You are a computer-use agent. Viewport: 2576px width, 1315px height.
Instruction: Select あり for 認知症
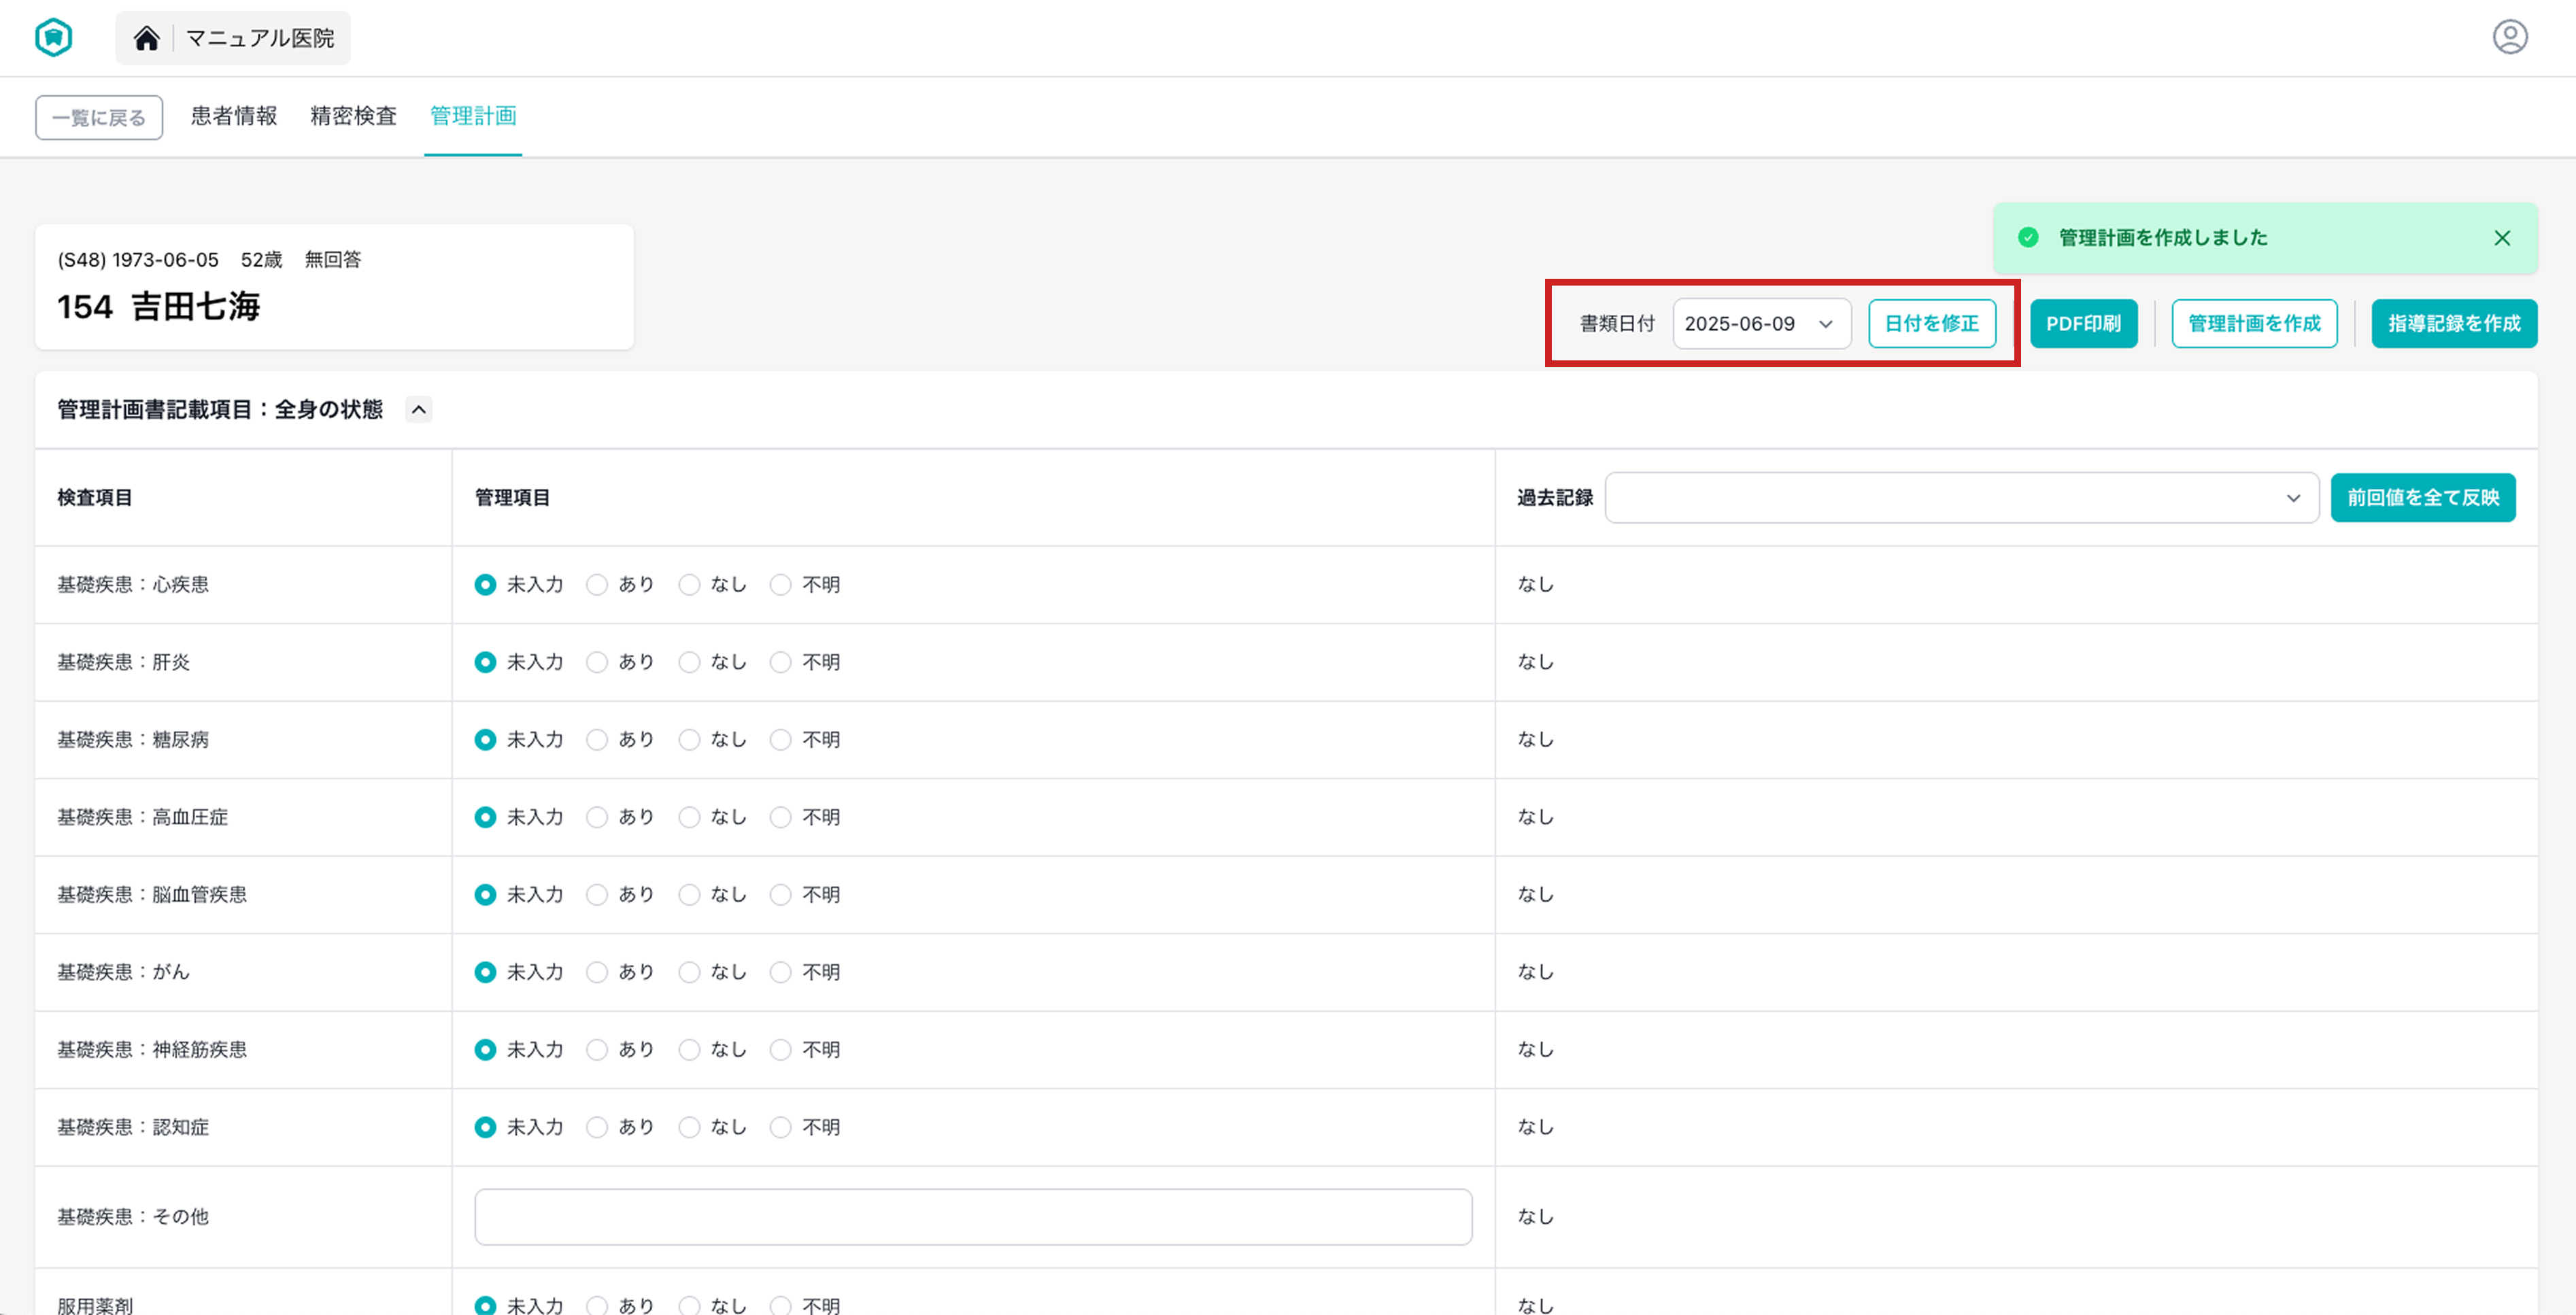click(x=597, y=1127)
